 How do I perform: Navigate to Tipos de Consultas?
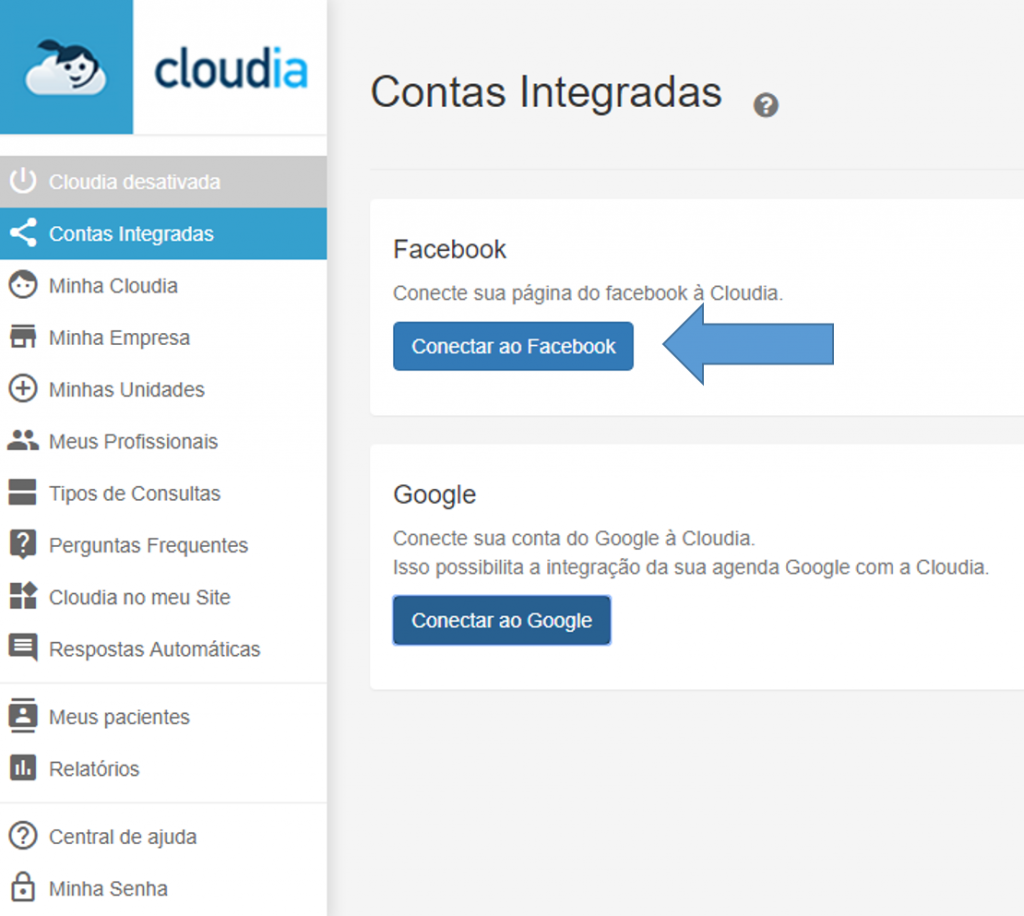tap(163, 494)
